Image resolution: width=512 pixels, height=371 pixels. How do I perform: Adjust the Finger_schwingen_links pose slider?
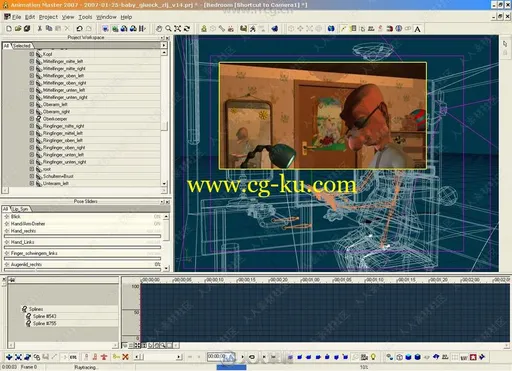pos(82,258)
